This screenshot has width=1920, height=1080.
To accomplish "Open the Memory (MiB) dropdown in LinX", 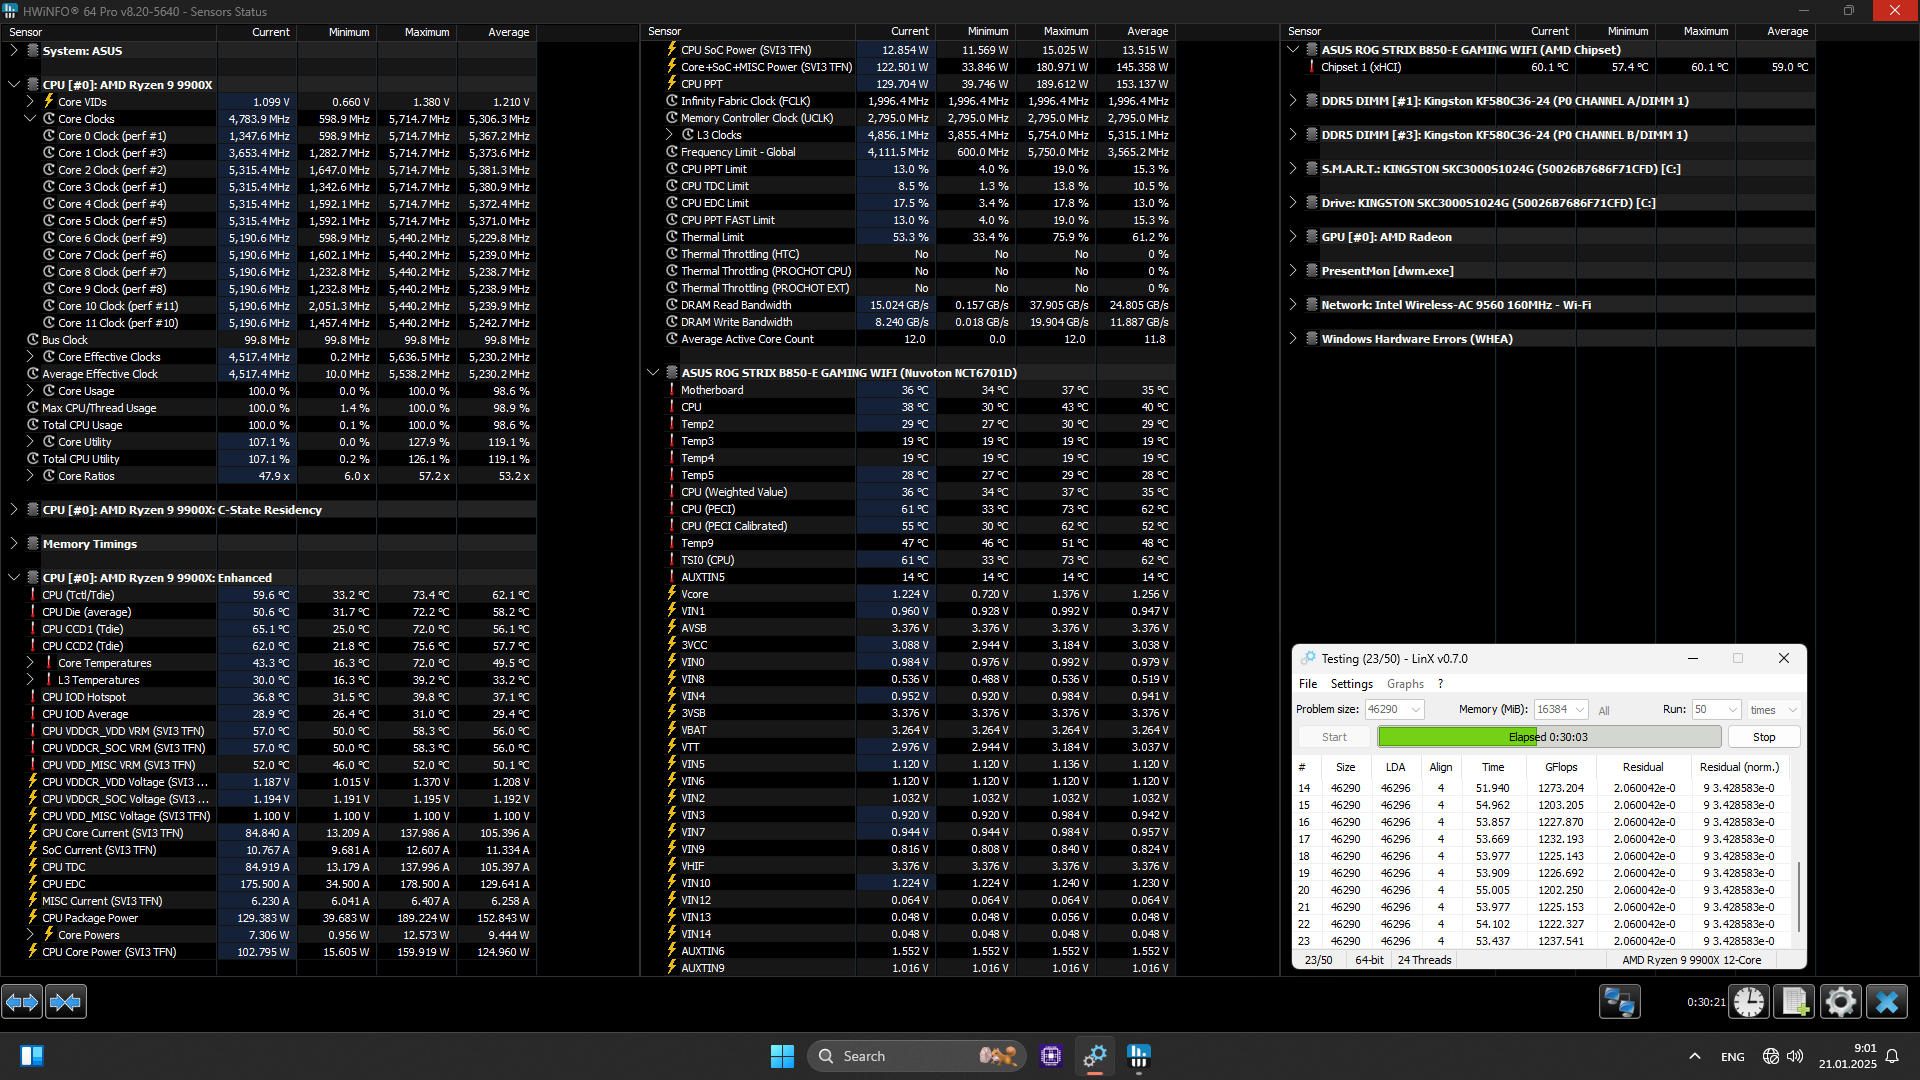I will 1580,709.
